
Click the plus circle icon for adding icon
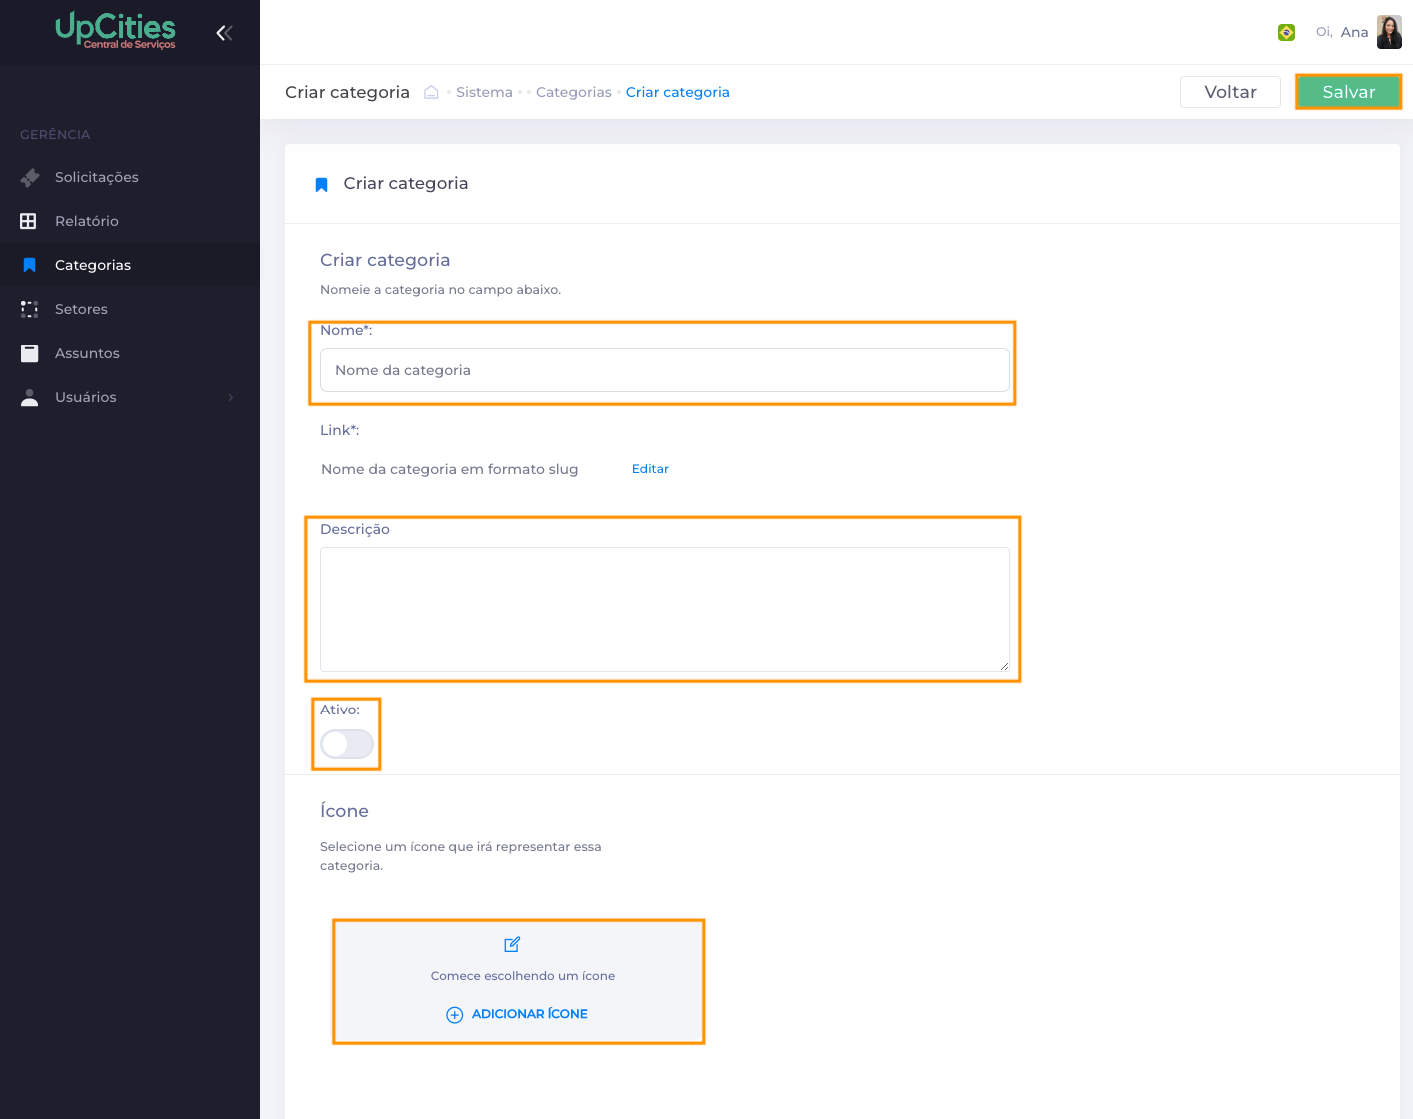(x=454, y=1015)
